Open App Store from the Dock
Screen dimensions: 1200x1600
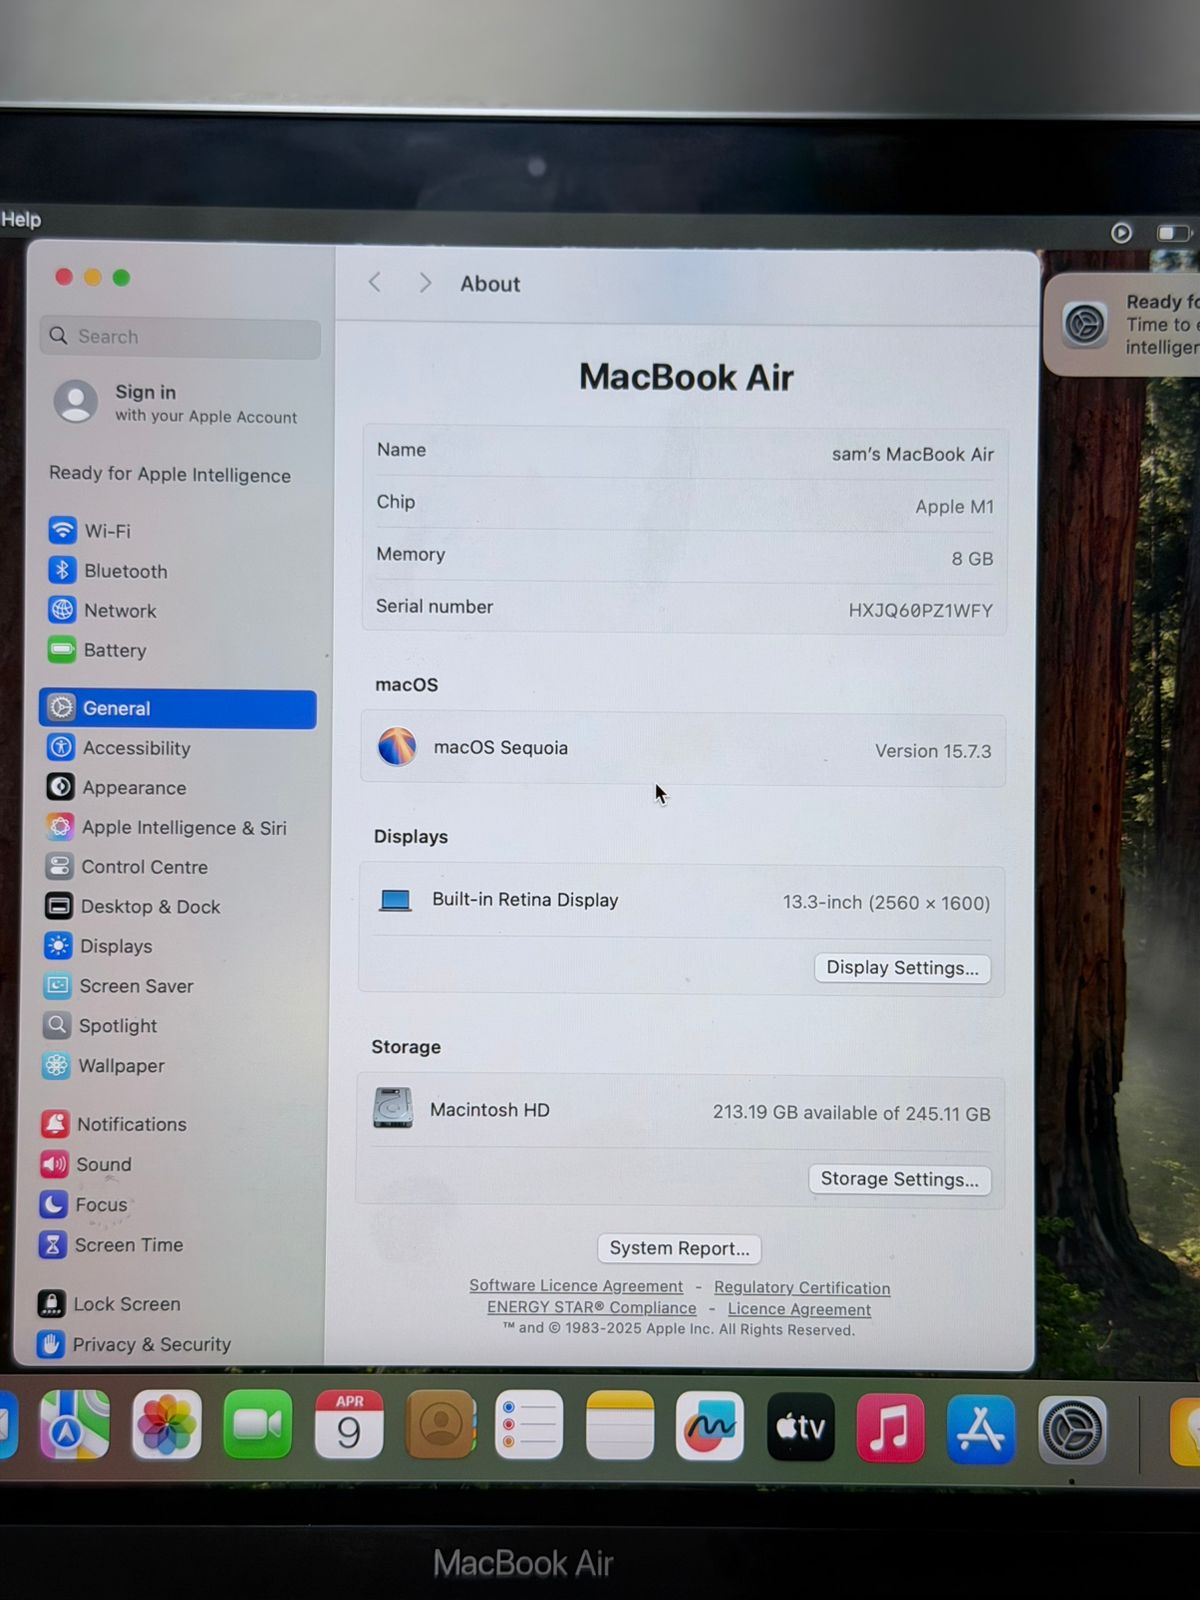click(981, 1429)
